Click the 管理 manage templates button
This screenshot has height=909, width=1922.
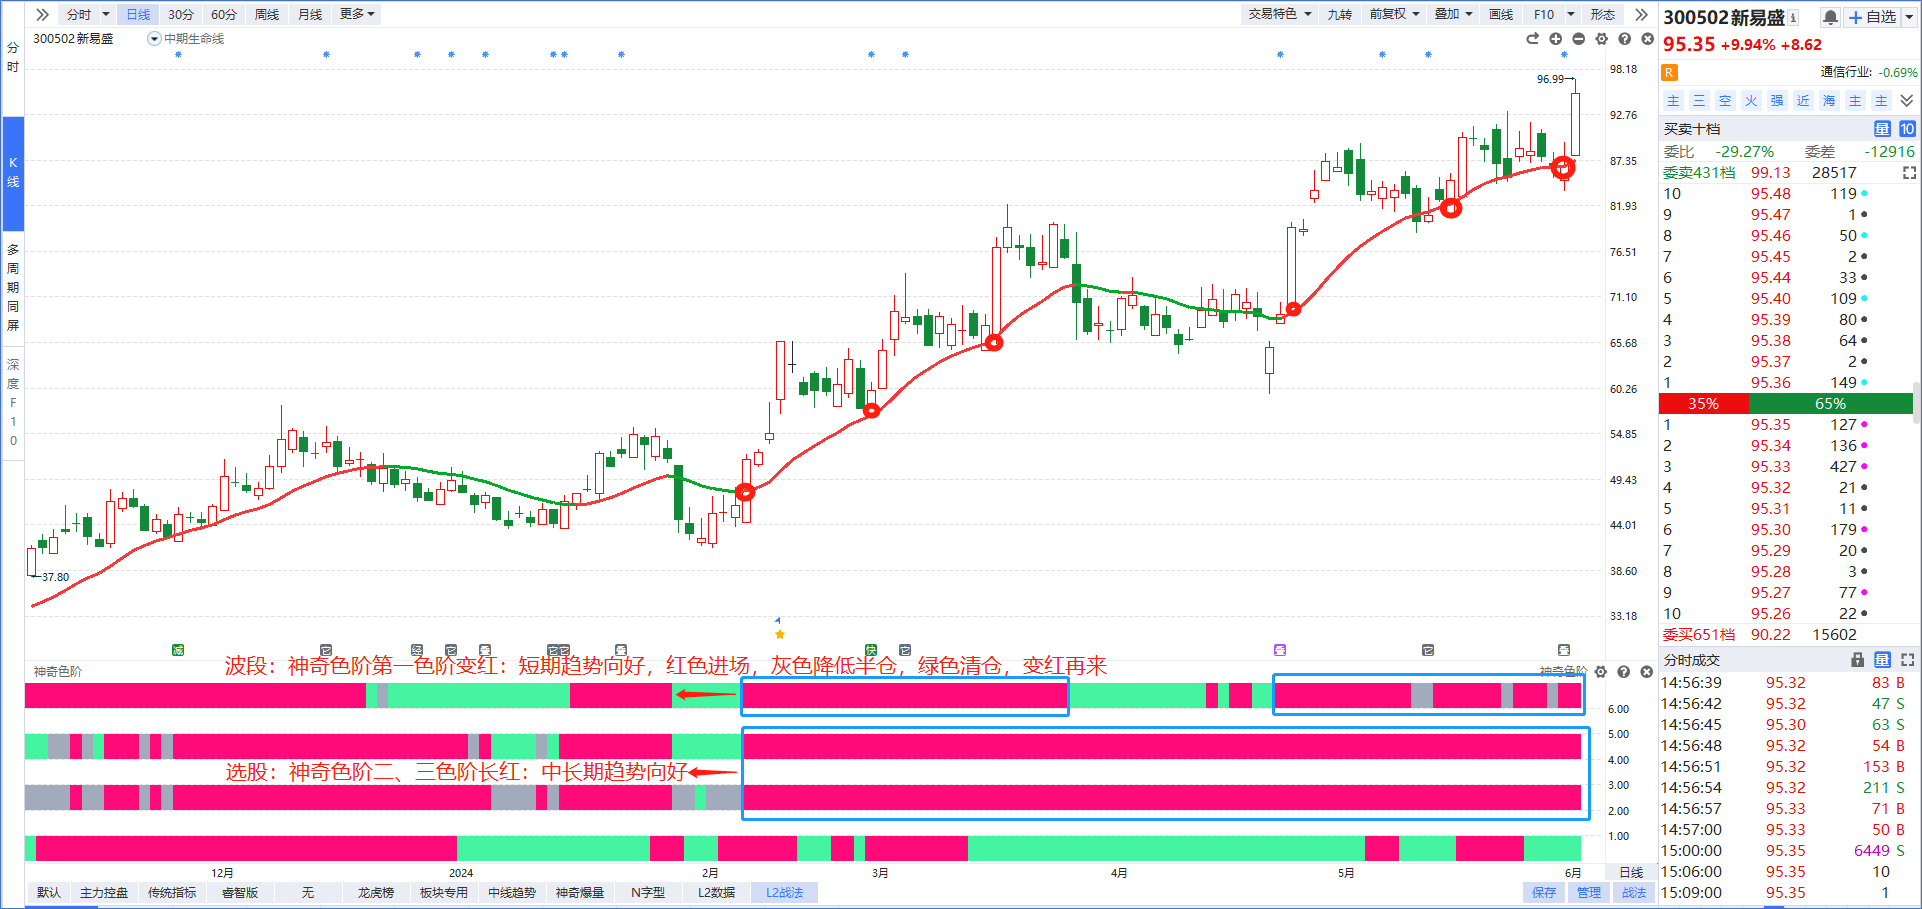1589,892
